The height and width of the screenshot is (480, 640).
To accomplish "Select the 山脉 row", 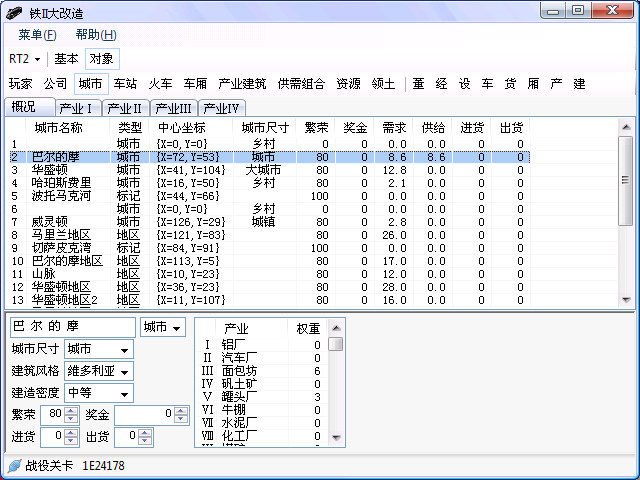I will point(269,274).
